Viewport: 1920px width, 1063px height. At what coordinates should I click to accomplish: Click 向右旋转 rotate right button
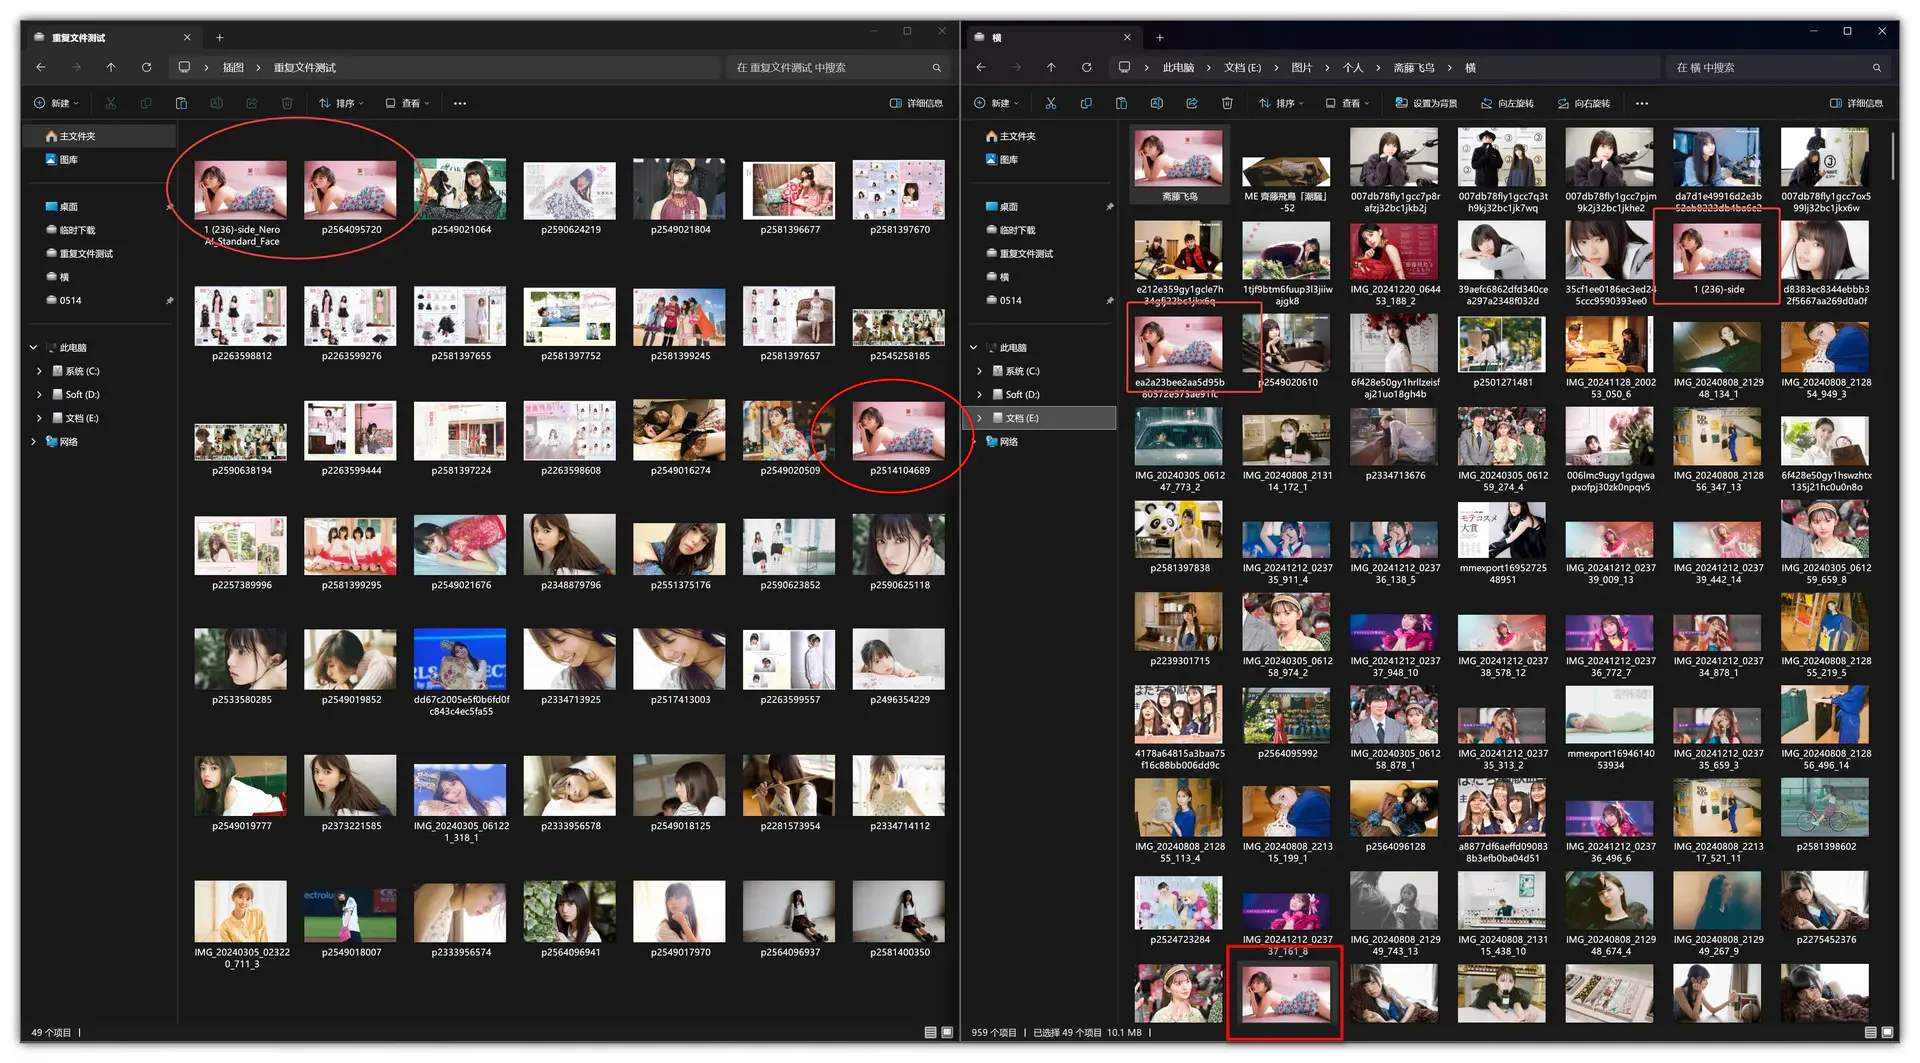(1583, 103)
